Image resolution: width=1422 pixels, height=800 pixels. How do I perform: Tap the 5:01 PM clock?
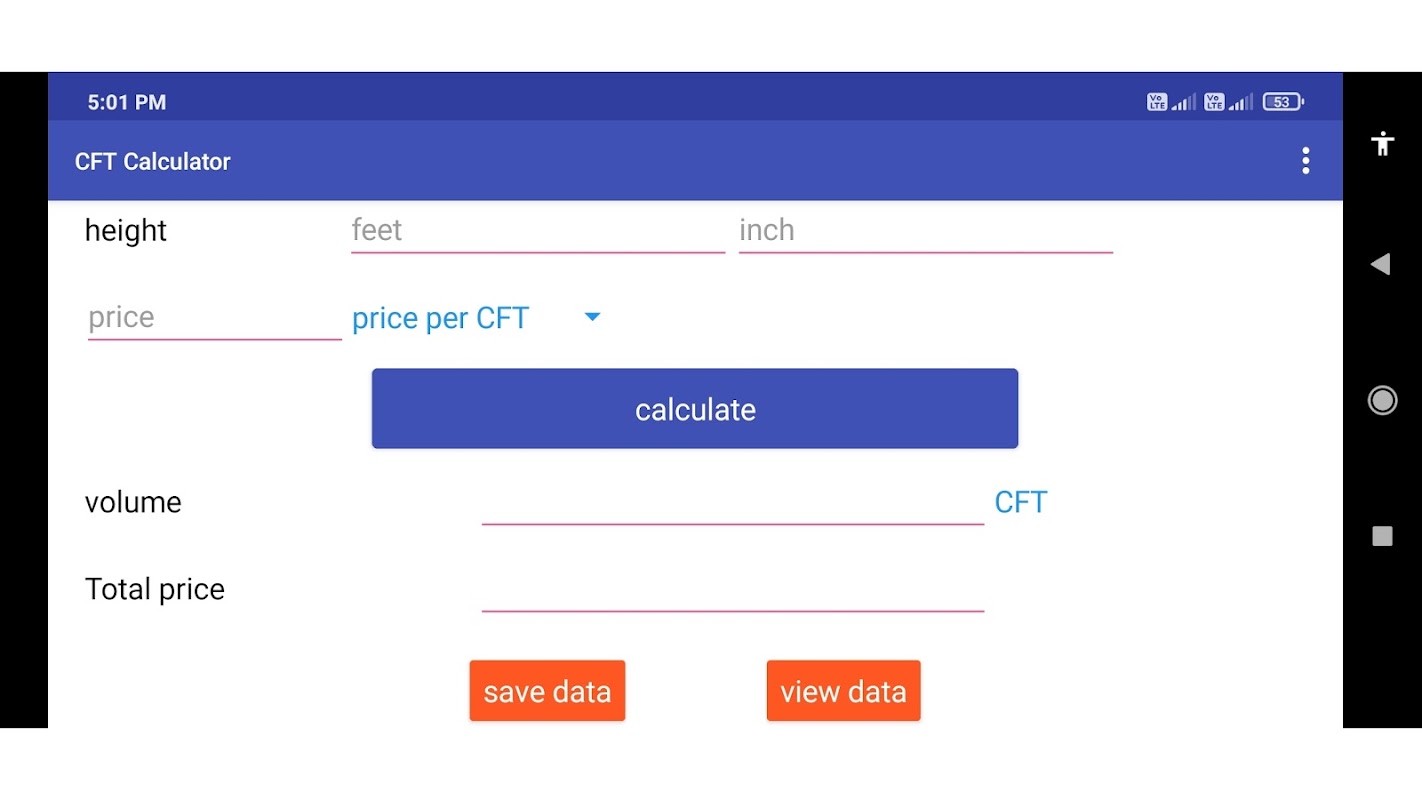pyautogui.click(x=127, y=102)
